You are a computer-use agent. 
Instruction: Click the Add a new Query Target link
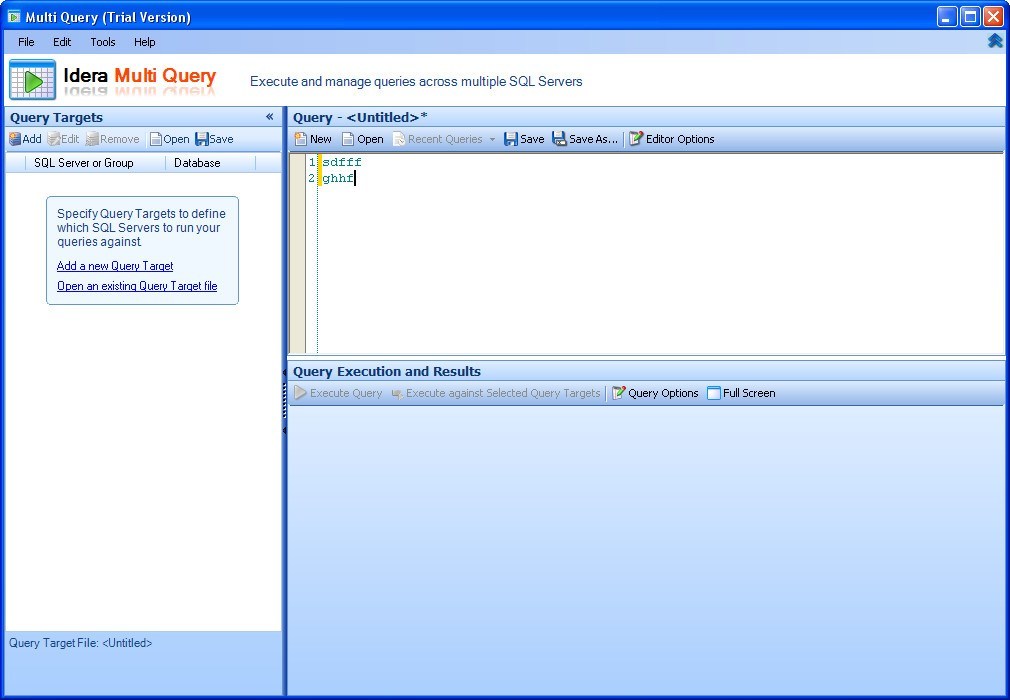[115, 266]
